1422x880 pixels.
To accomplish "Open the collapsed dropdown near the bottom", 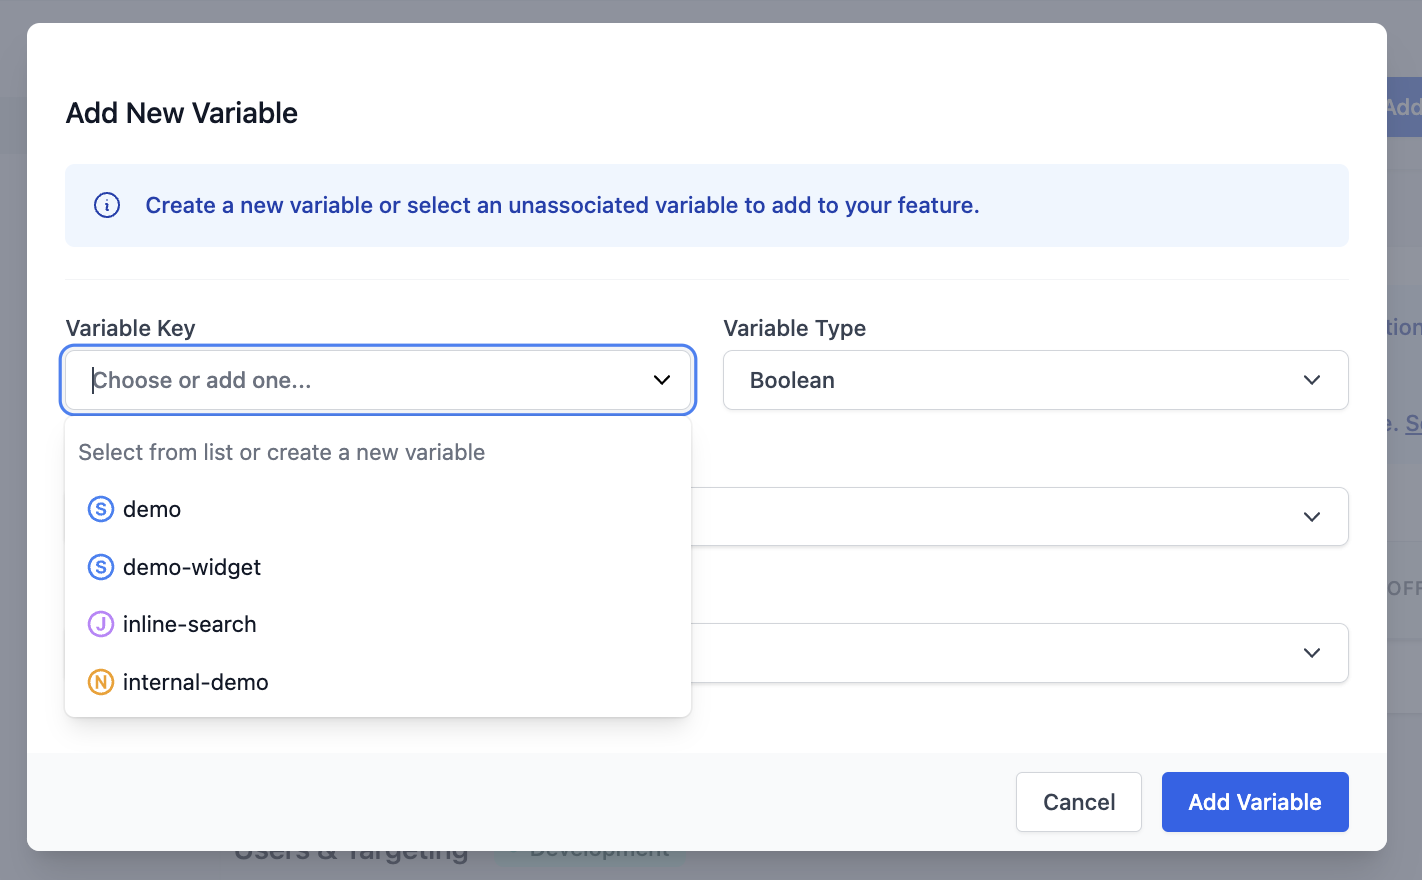I will (x=1035, y=652).
